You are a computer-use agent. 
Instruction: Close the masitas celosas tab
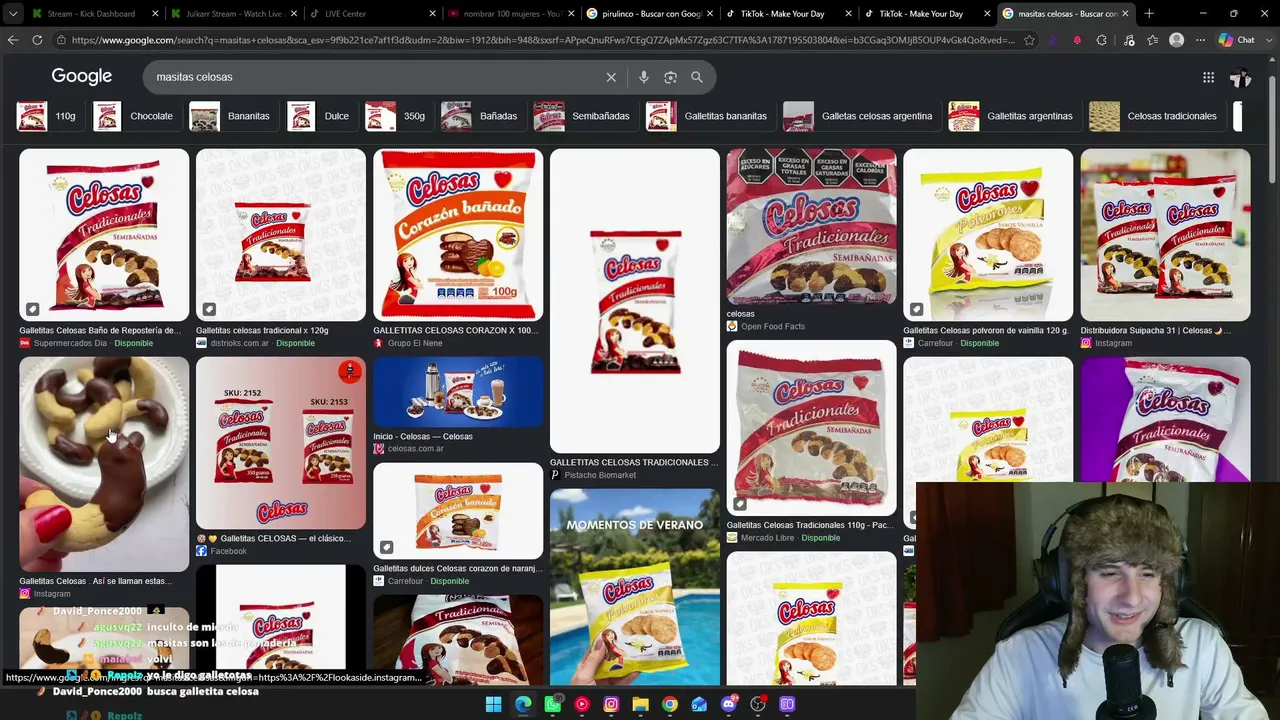[1125, 14]
